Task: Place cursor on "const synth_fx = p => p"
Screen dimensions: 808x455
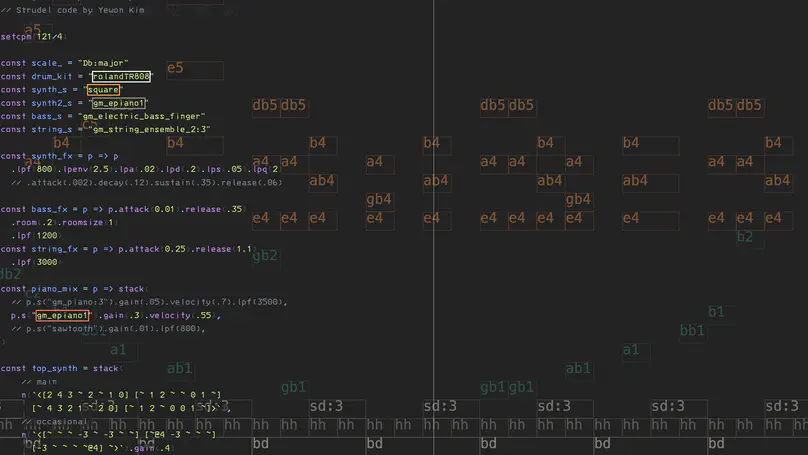Action: pyautogui.click(x=59, y=156)
